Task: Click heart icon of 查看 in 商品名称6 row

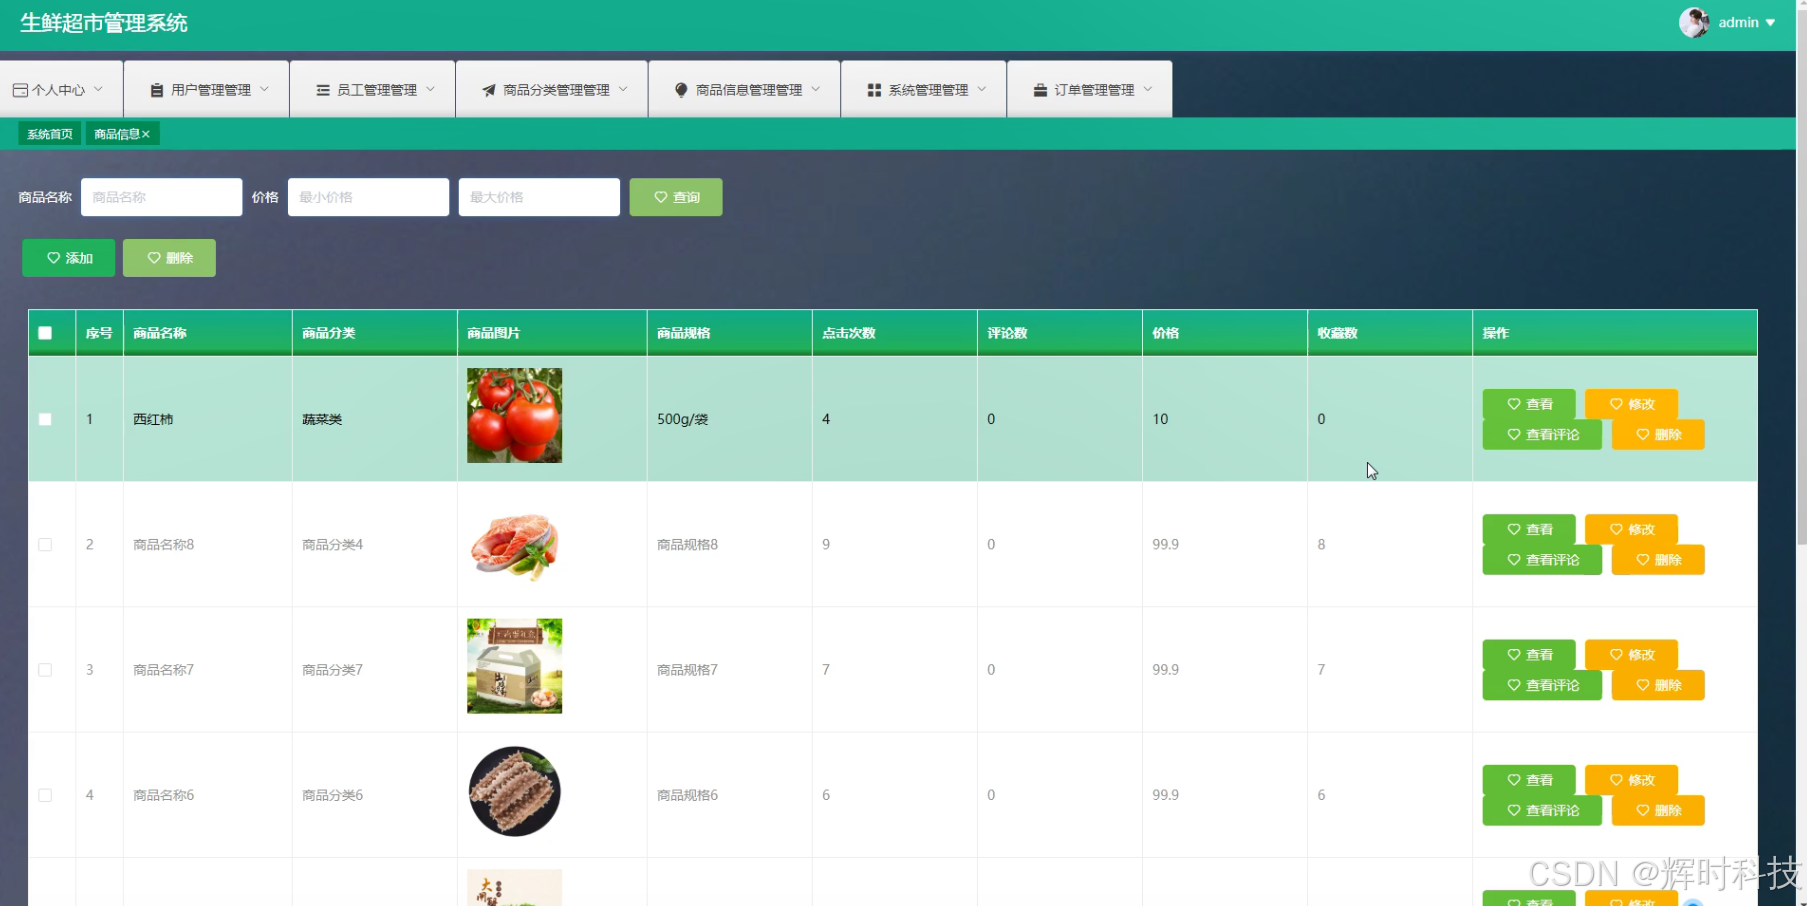Action: pos(1514,780)
